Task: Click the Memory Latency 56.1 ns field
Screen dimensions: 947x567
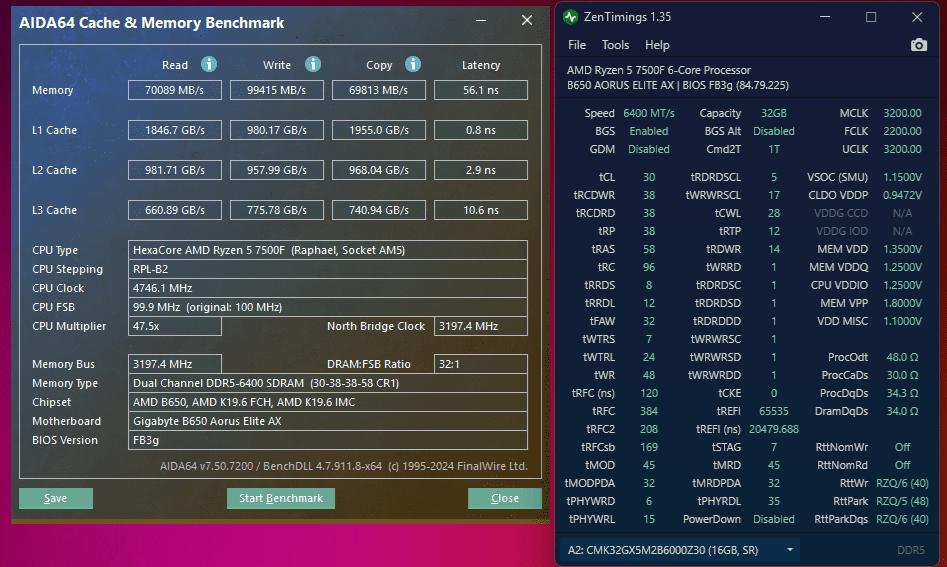Action: tap(481, 90)
